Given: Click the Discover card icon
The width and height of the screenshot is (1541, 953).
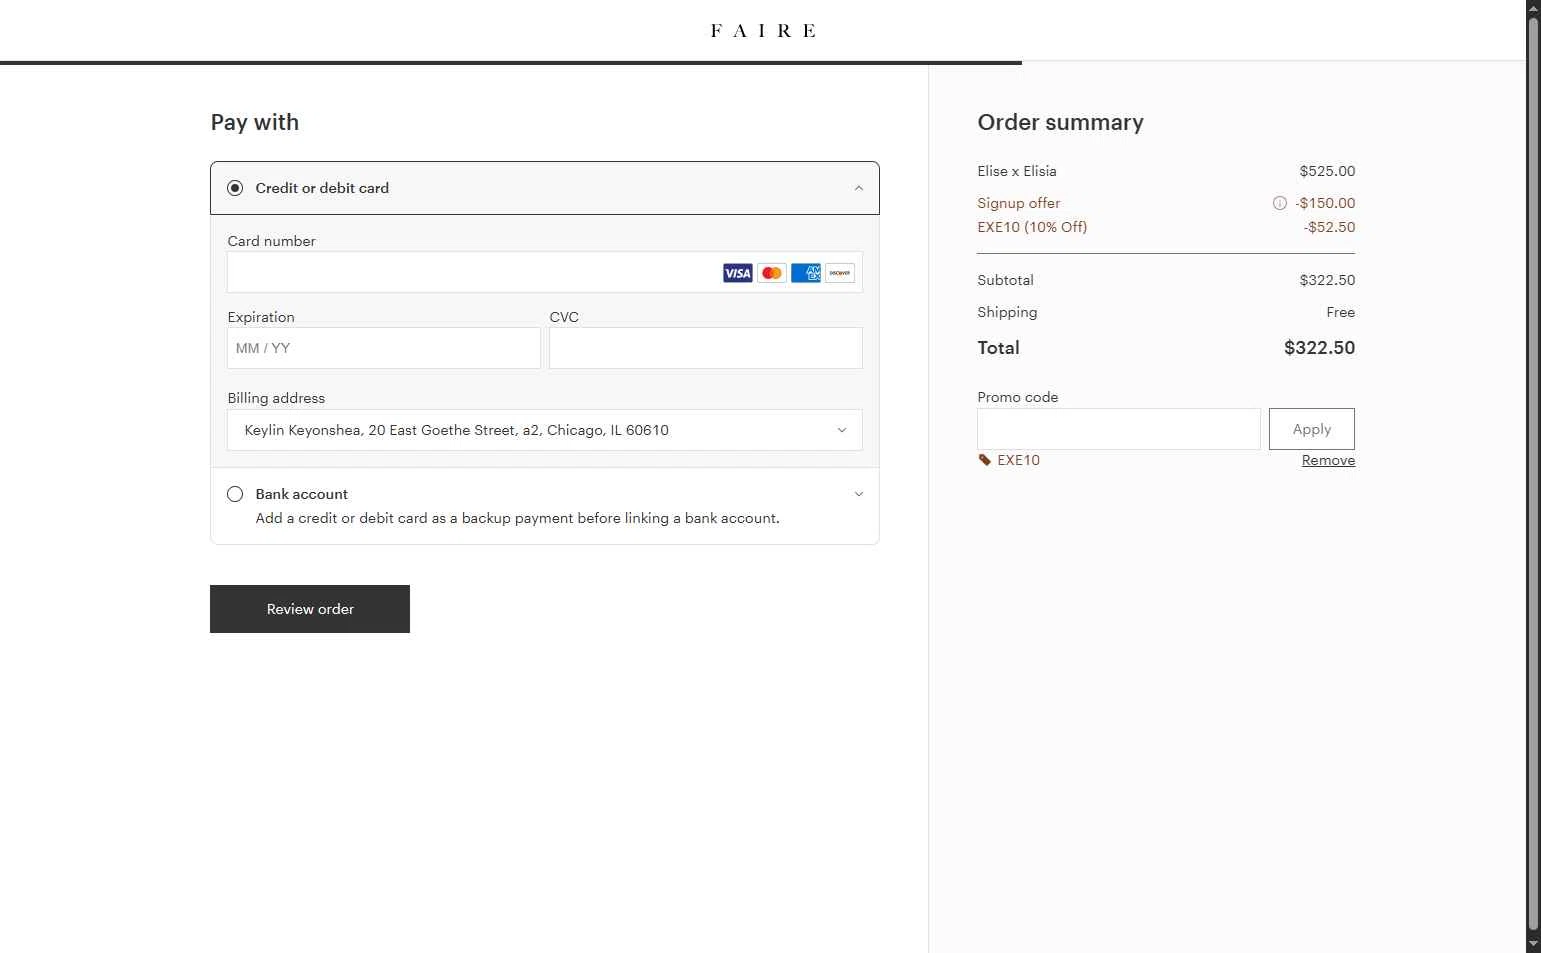Looking at the screenshot, I should pos(840,273).
